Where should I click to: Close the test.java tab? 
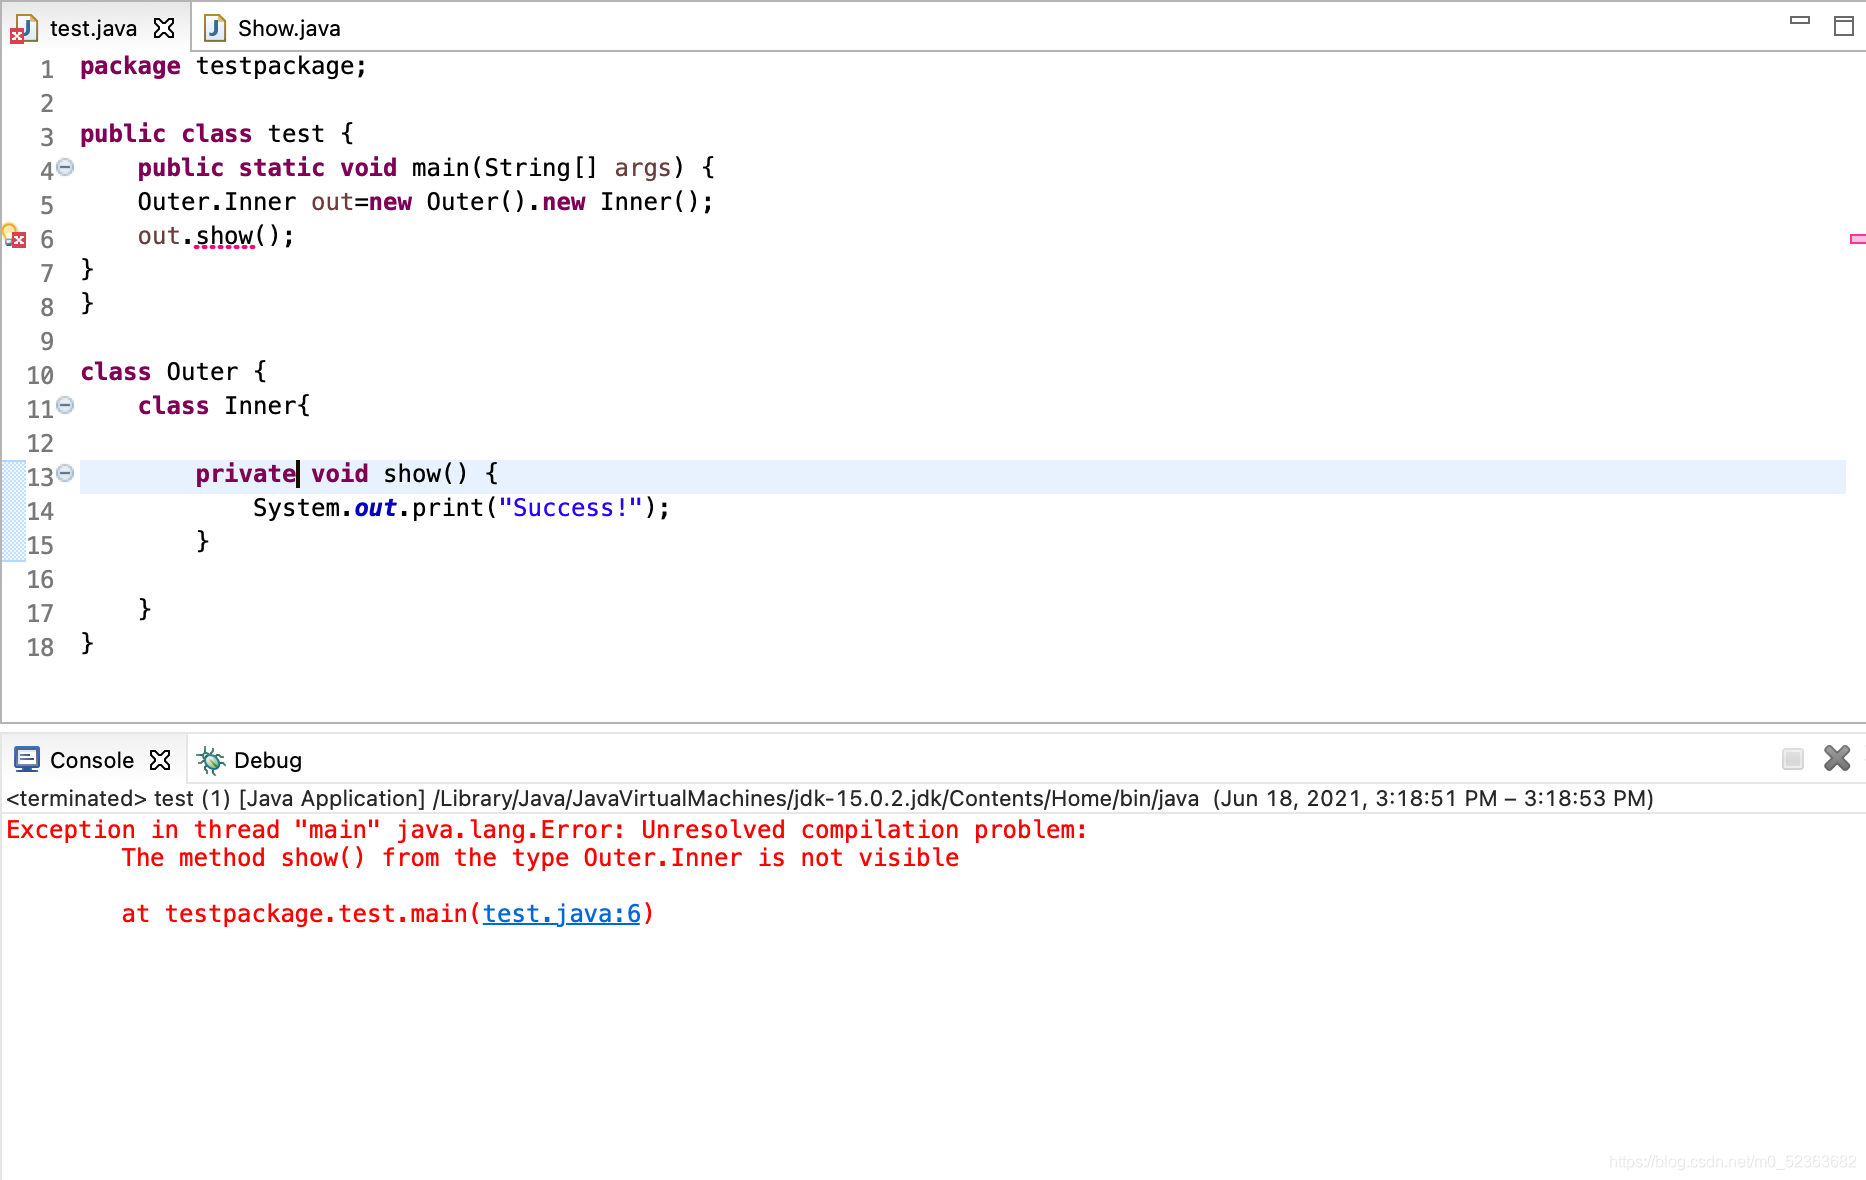164,28
